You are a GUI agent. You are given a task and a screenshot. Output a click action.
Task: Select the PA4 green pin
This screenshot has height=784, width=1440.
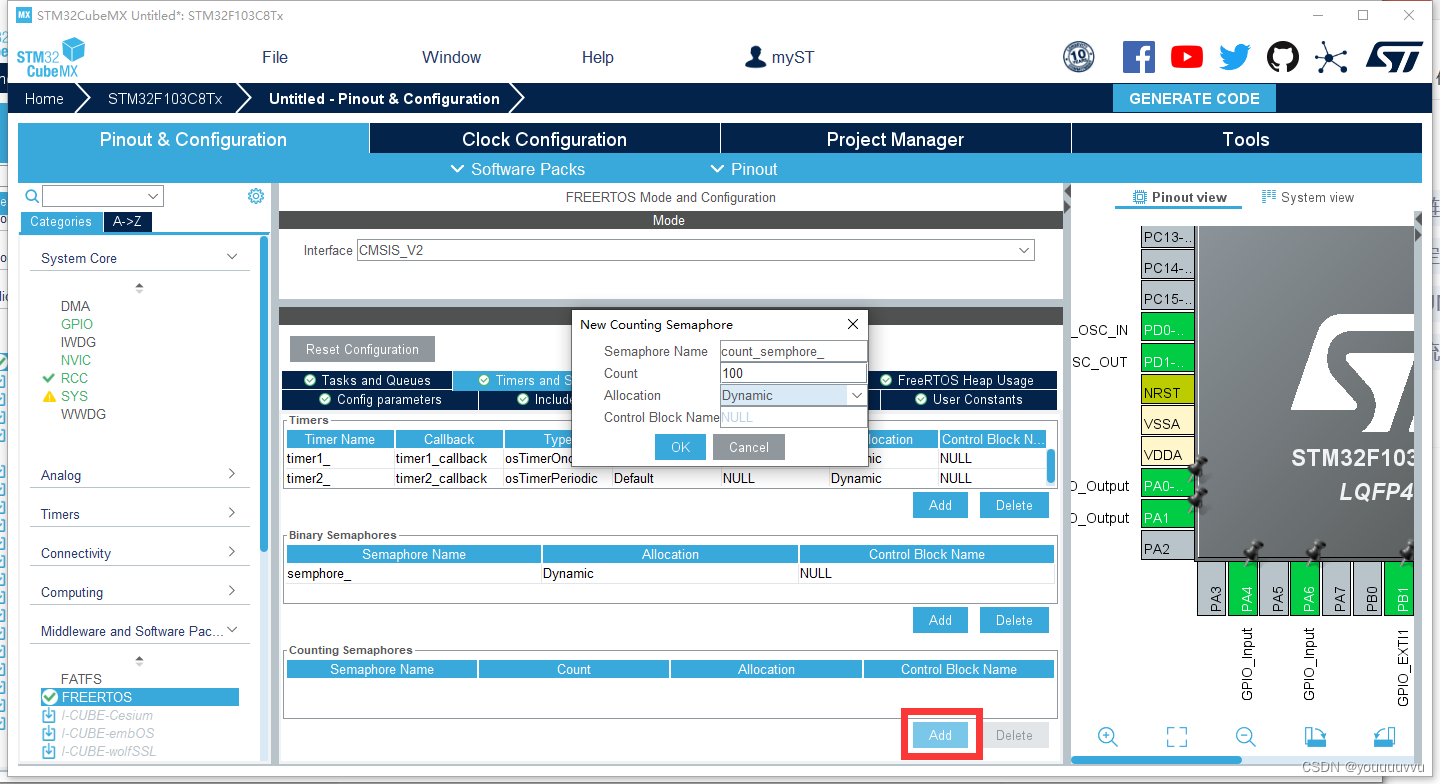(1246, 588)
